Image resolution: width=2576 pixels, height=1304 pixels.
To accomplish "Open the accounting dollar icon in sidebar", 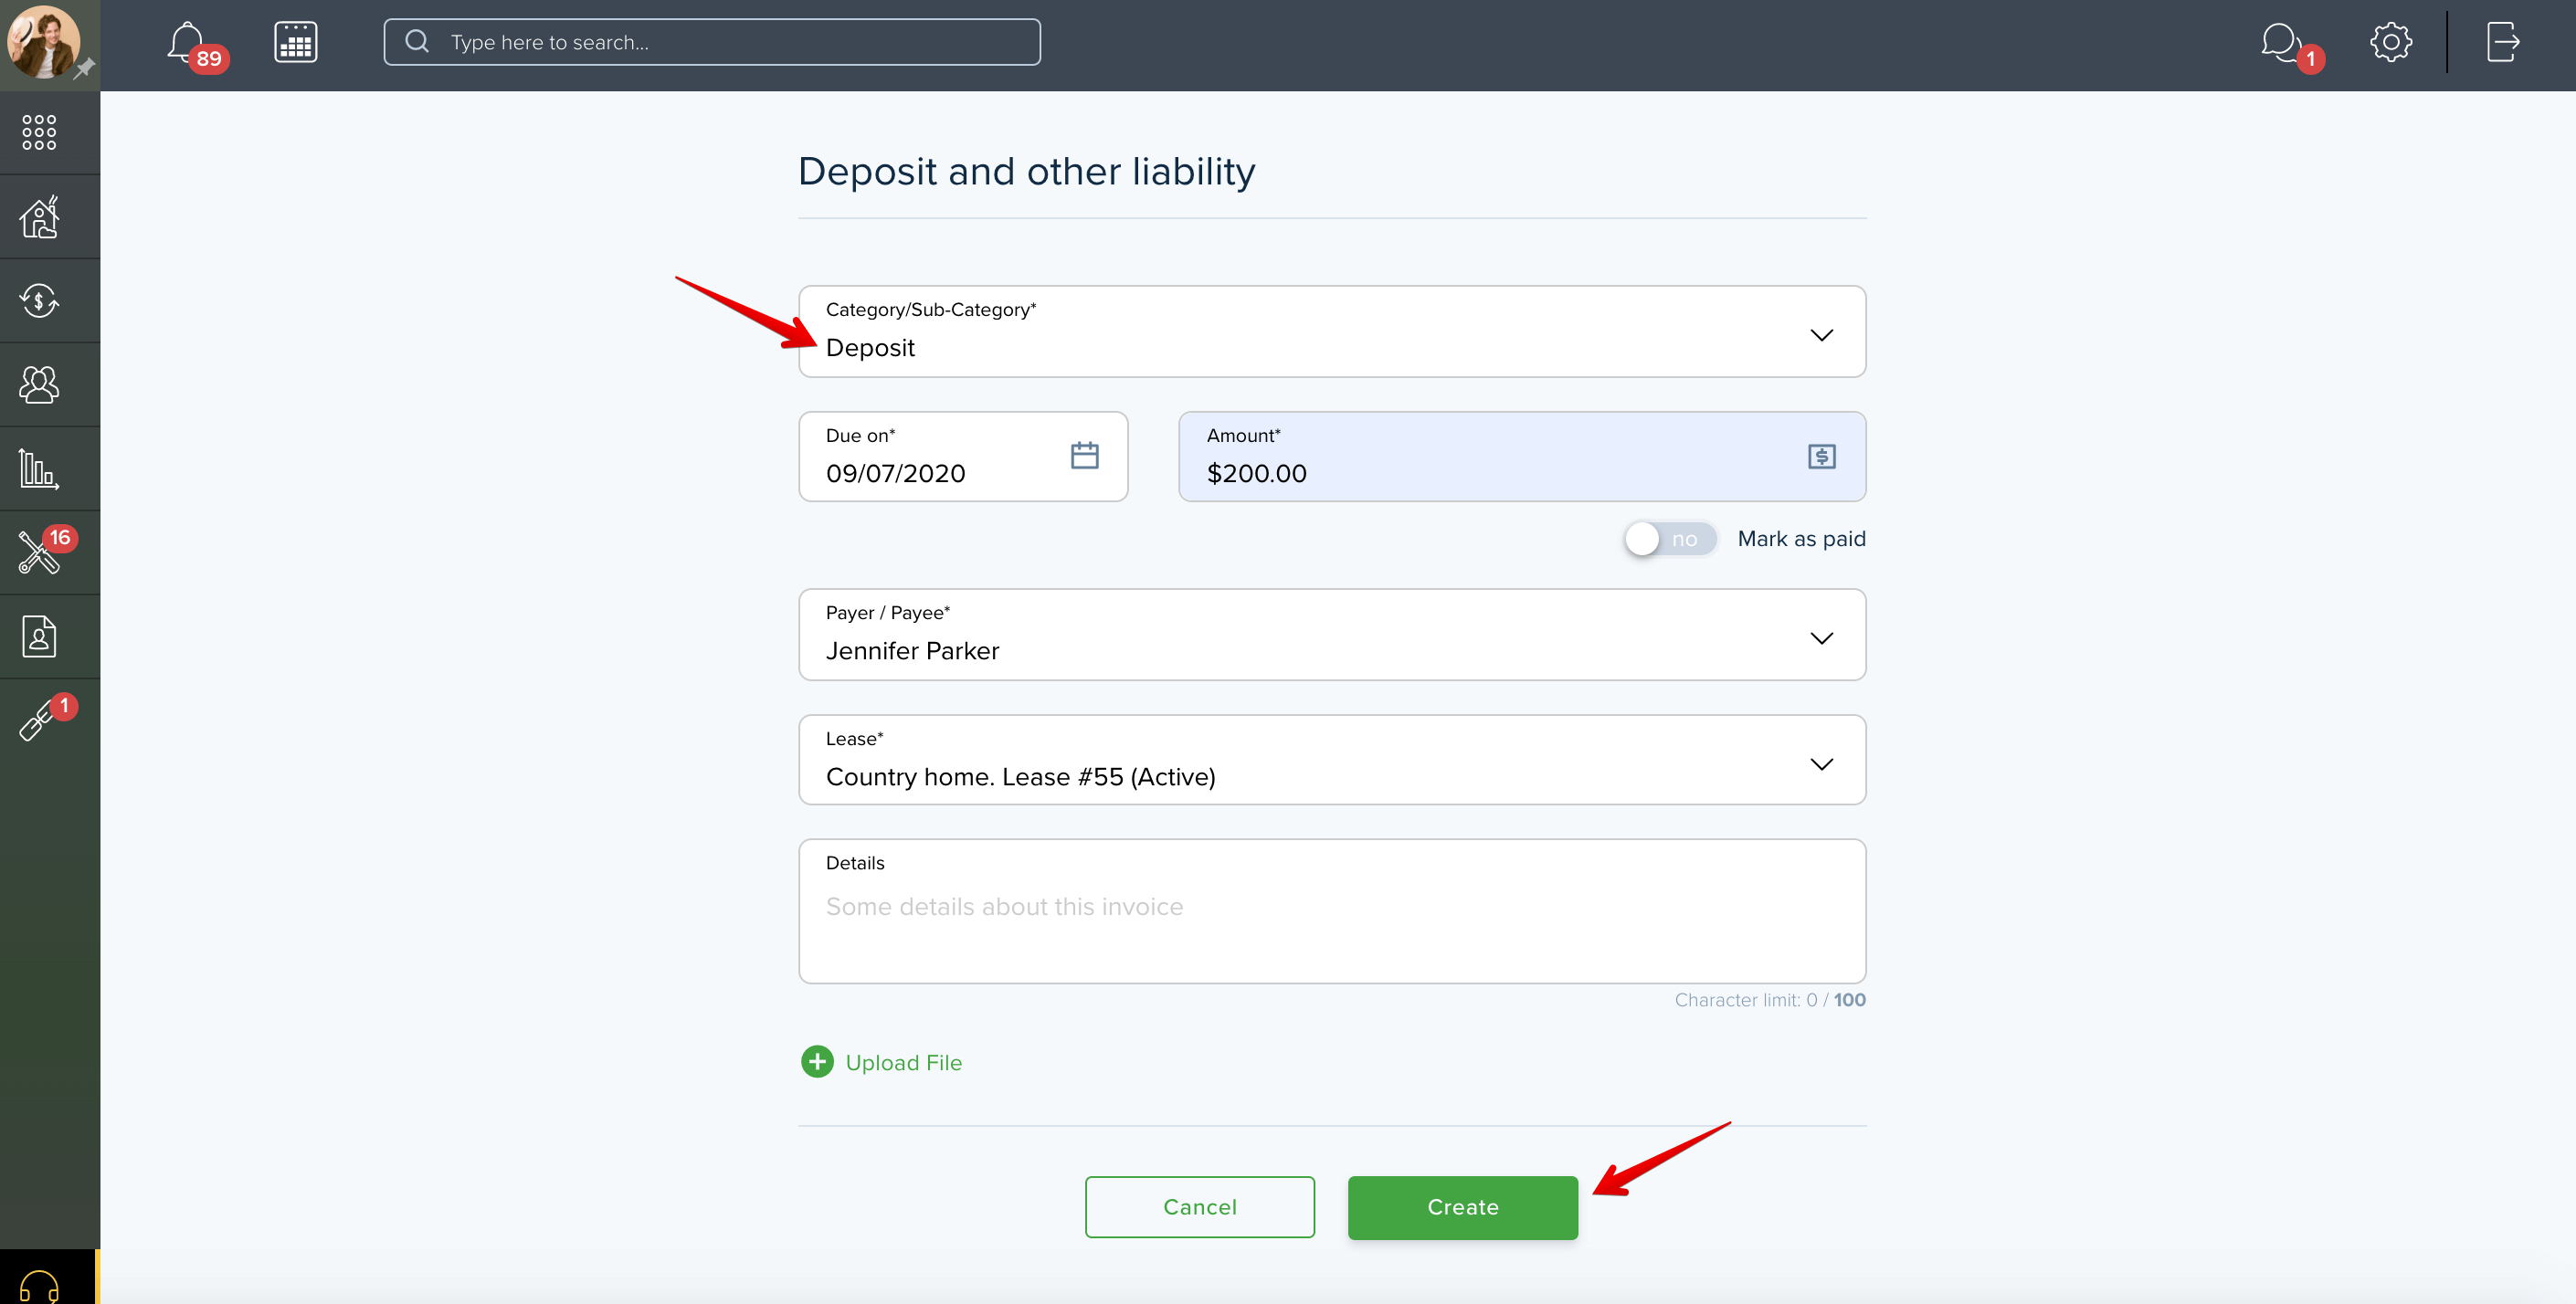I will [x=39, y=300].
